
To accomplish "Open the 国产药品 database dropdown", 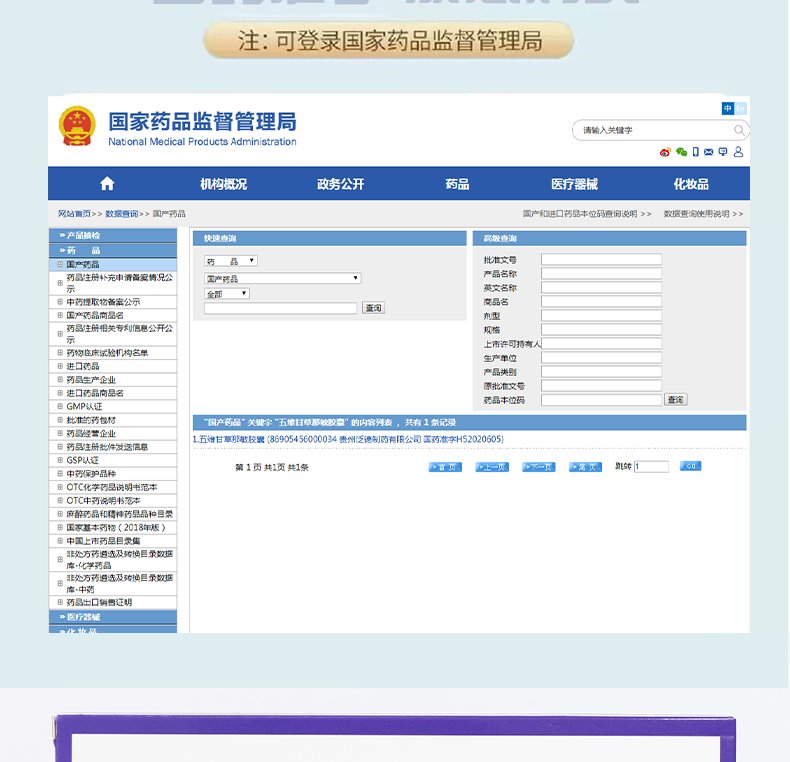I will tap(283, 278).
